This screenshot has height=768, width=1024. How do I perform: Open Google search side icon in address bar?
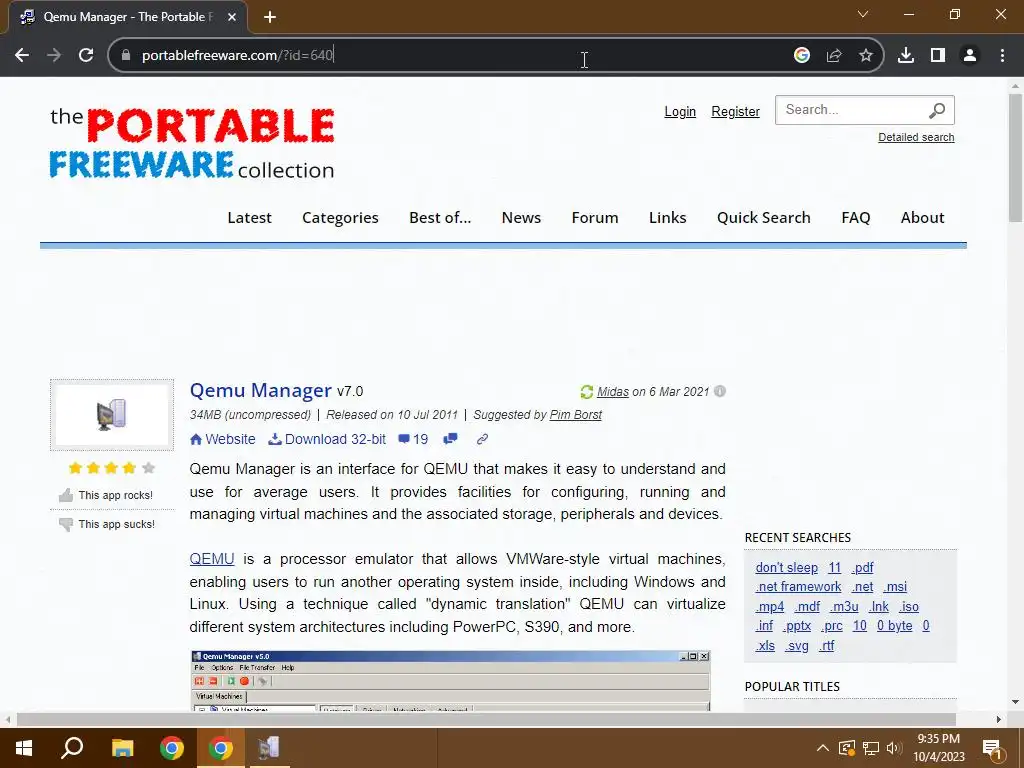point(801,56)
